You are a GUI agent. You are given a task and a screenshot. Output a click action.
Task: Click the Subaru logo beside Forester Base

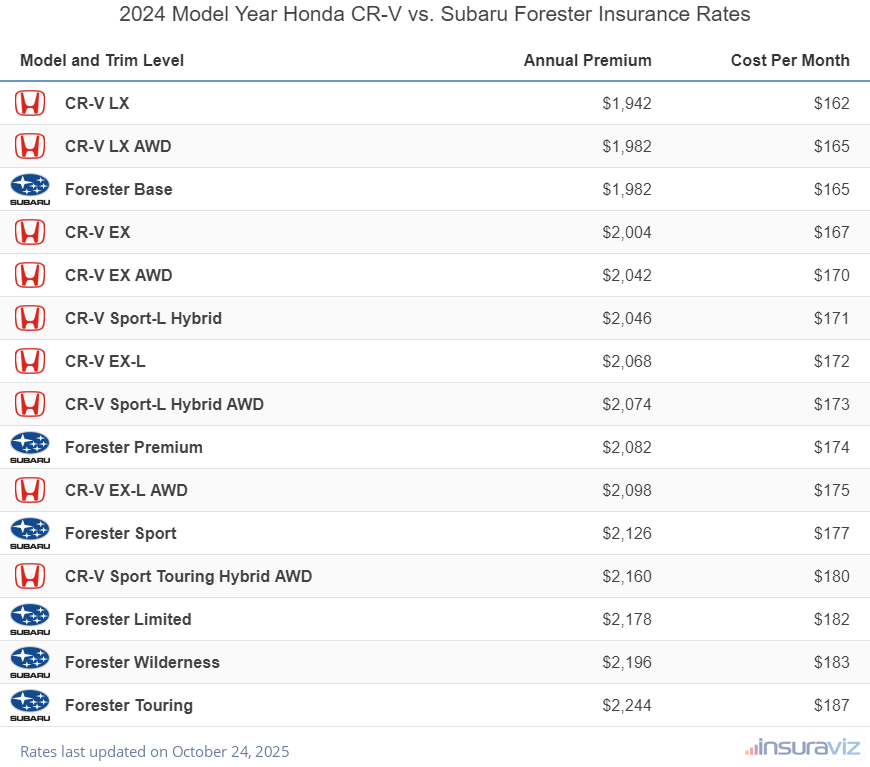[x=30, y=189]
